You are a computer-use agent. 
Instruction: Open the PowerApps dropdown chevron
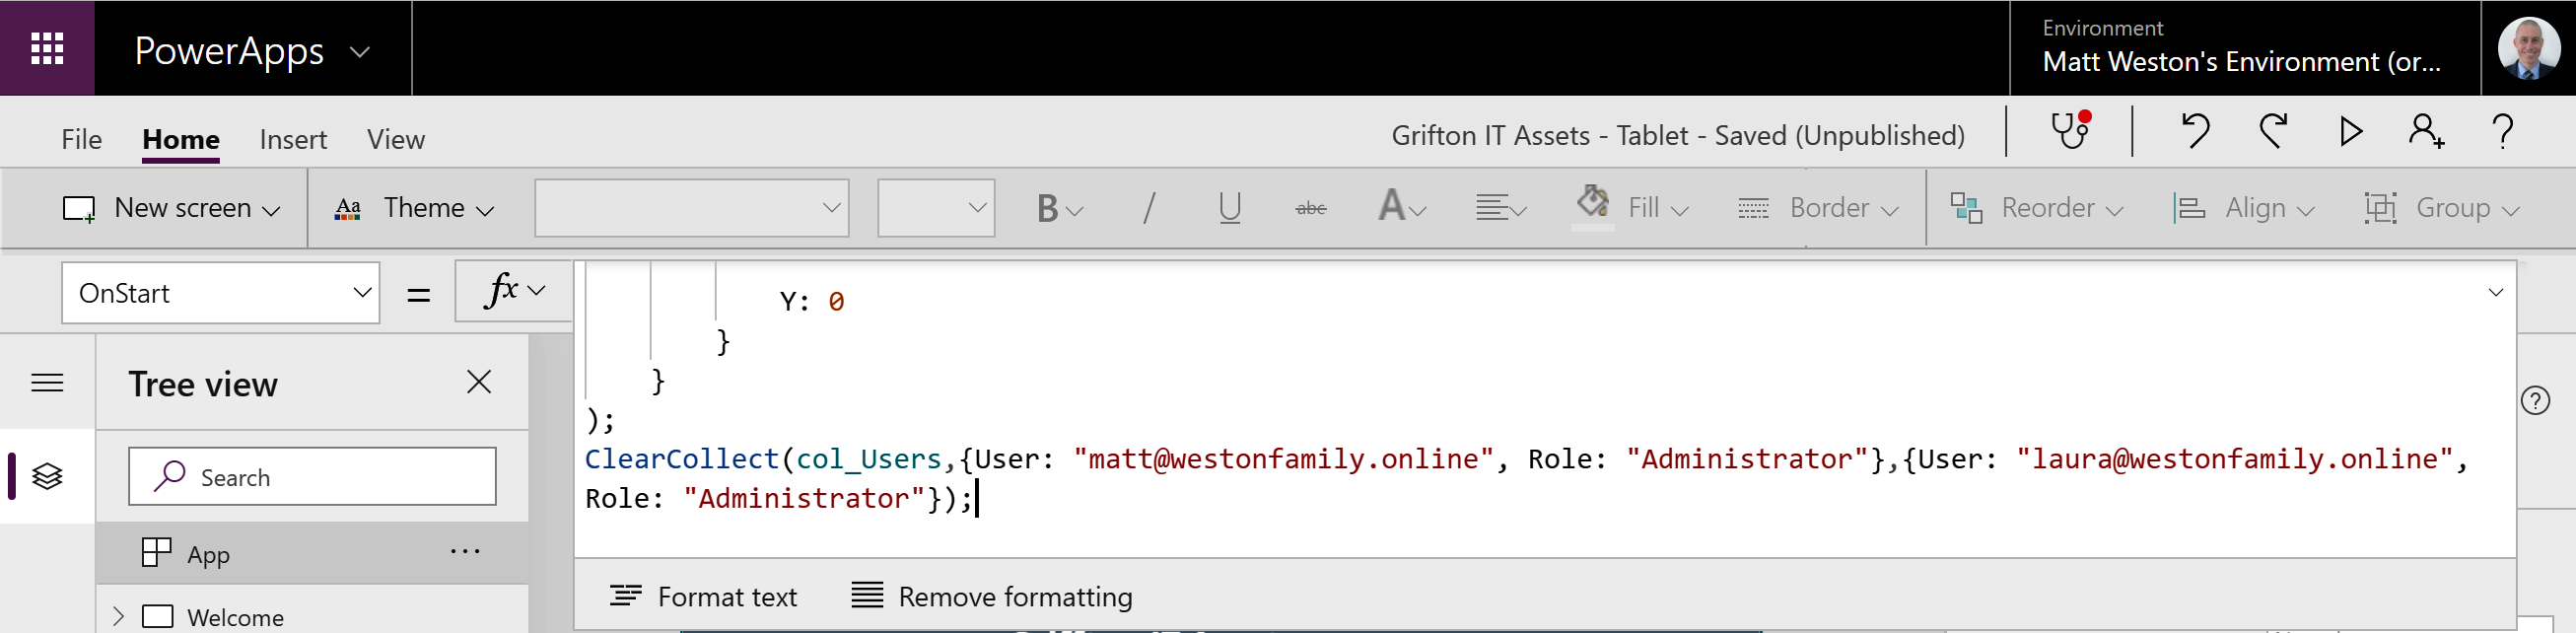click(x=360, y=52)
